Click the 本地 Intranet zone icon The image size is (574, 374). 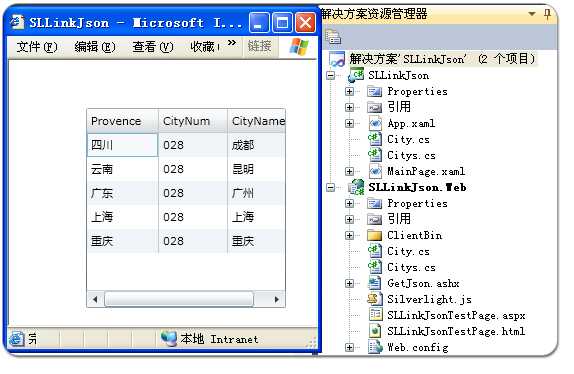[x=169, y=339]
